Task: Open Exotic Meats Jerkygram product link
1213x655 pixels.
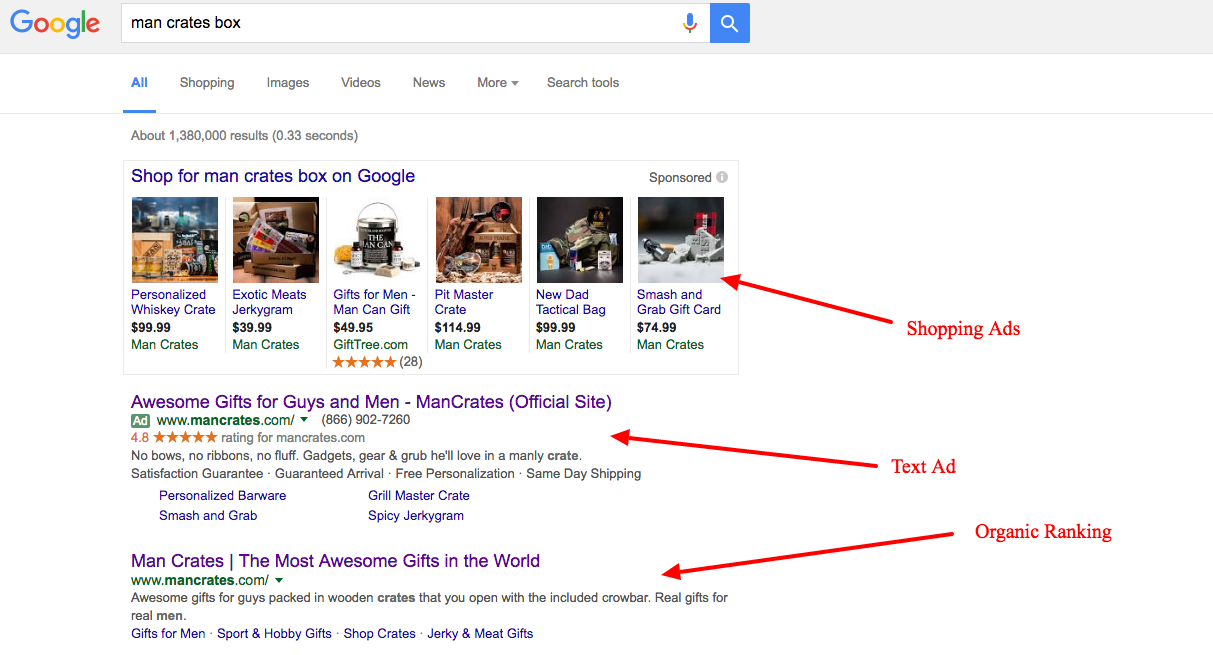Action: [x=270, y=302]
